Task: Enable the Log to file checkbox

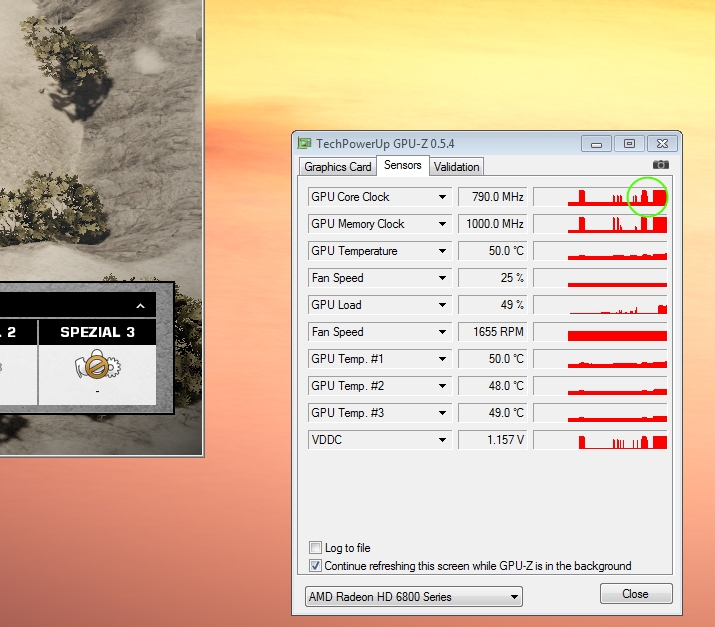Action: coord(315,547)
